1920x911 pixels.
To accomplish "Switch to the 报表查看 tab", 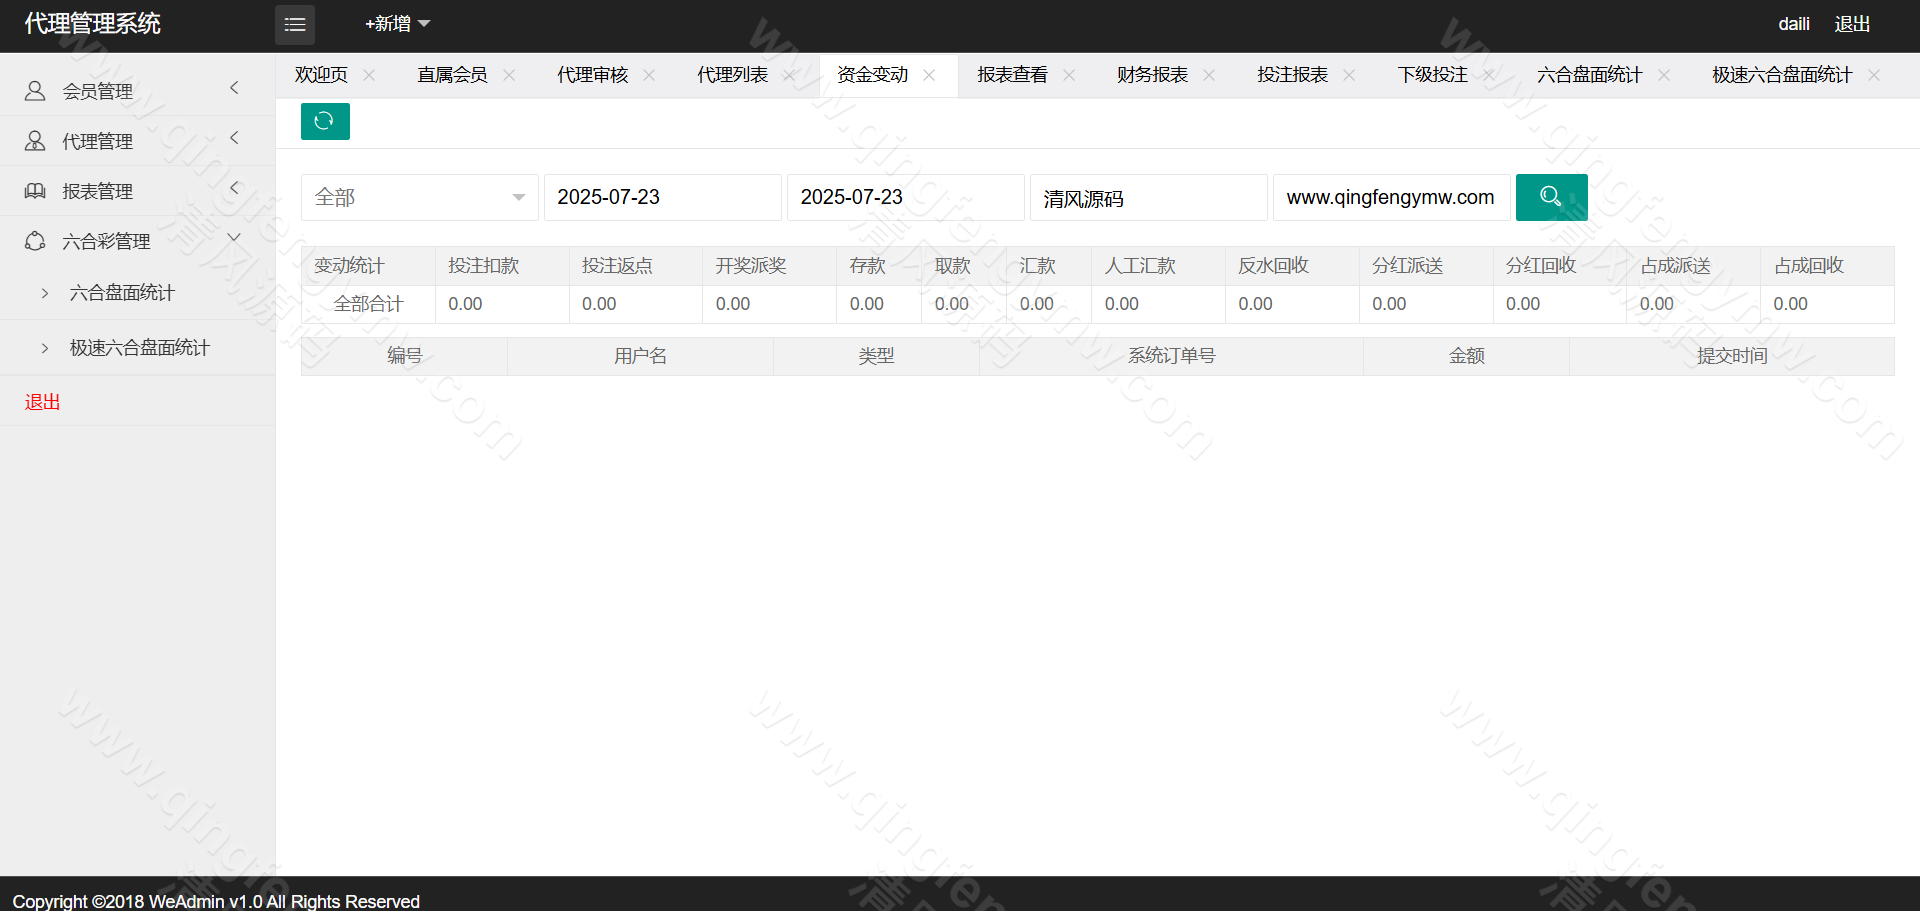I will (1012, 75).
